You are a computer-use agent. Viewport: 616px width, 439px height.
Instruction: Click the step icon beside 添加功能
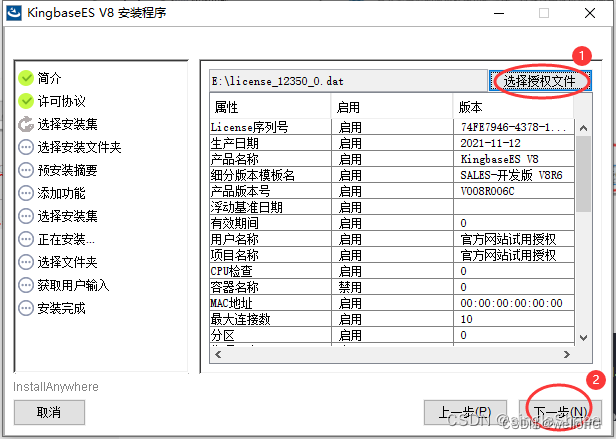tap(26, 193)
